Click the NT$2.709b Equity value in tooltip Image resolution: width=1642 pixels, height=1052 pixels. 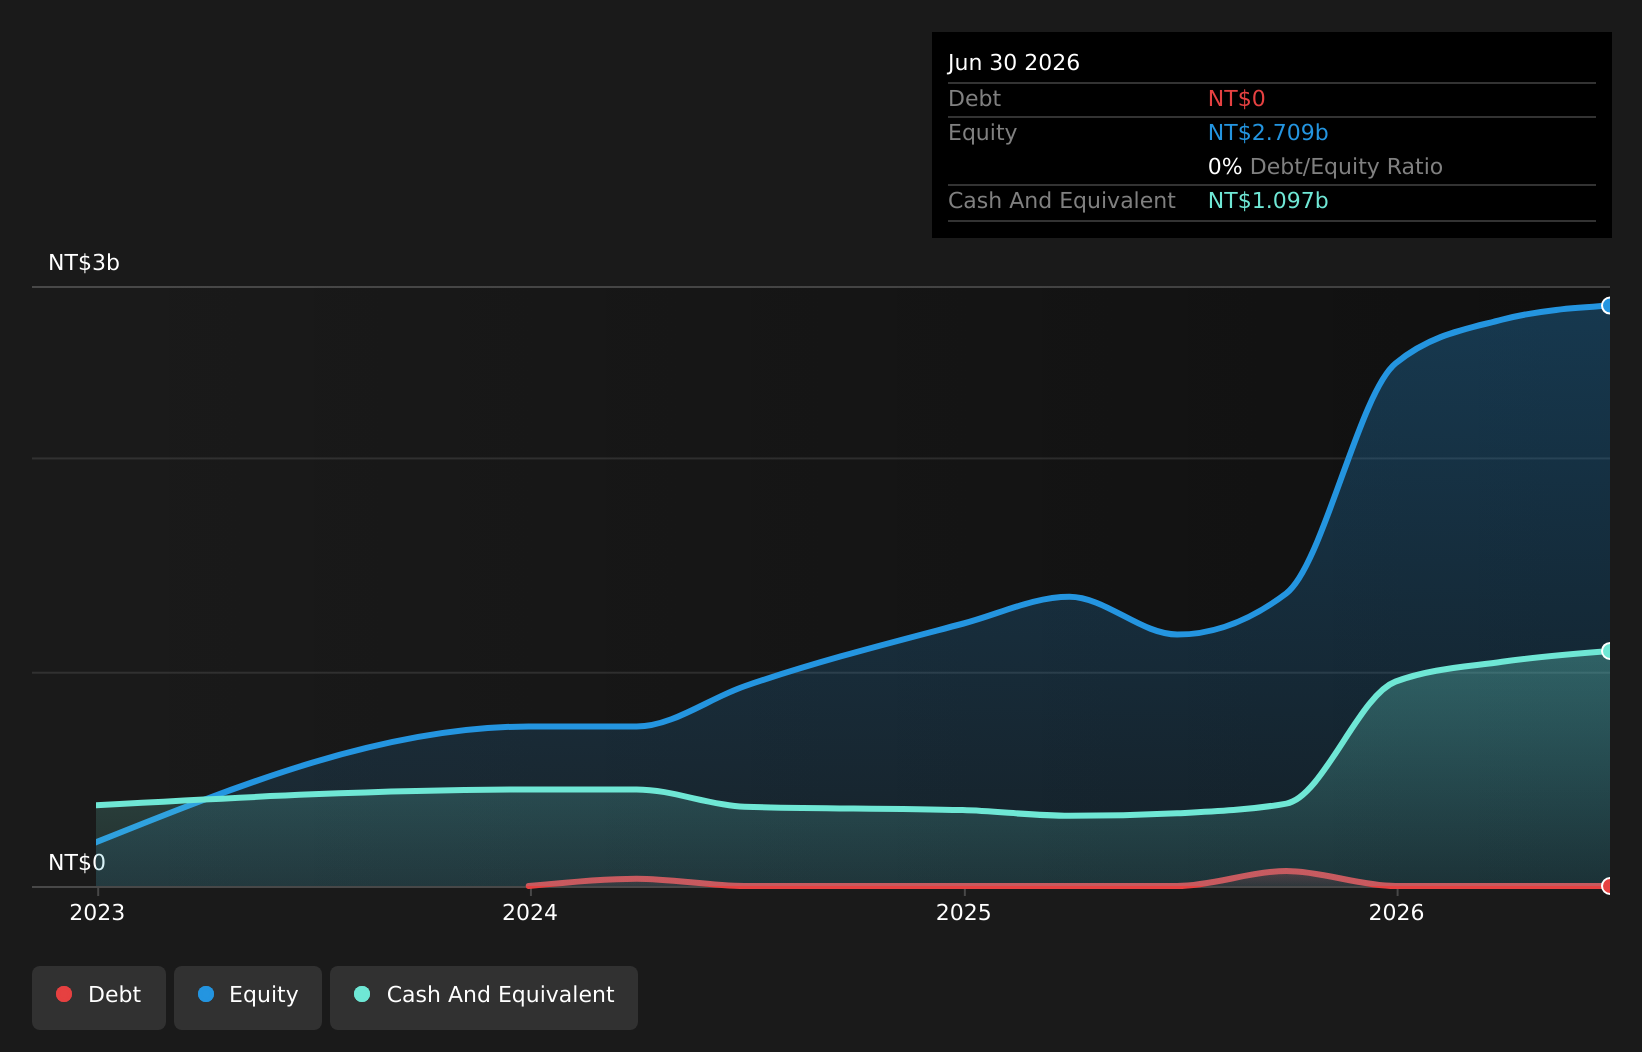click(1268, 133)
